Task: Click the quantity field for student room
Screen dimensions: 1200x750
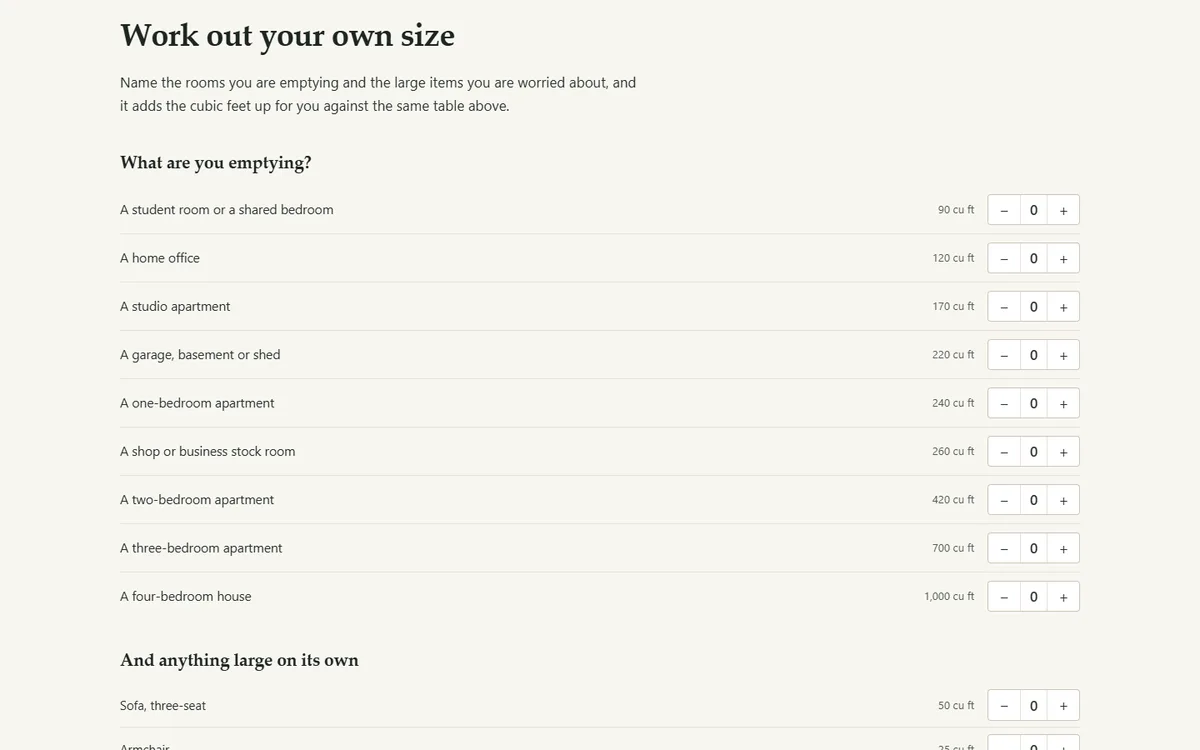Action: point(1034,210)
